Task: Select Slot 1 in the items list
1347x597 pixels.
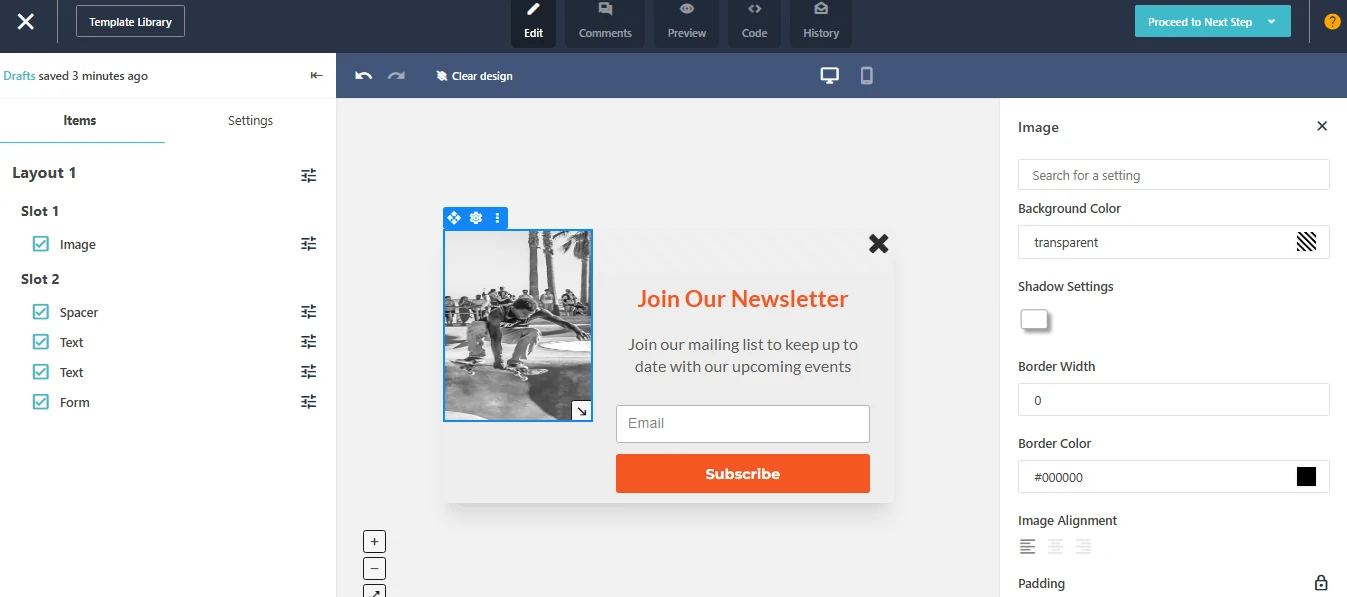Action: pos(40,211)
